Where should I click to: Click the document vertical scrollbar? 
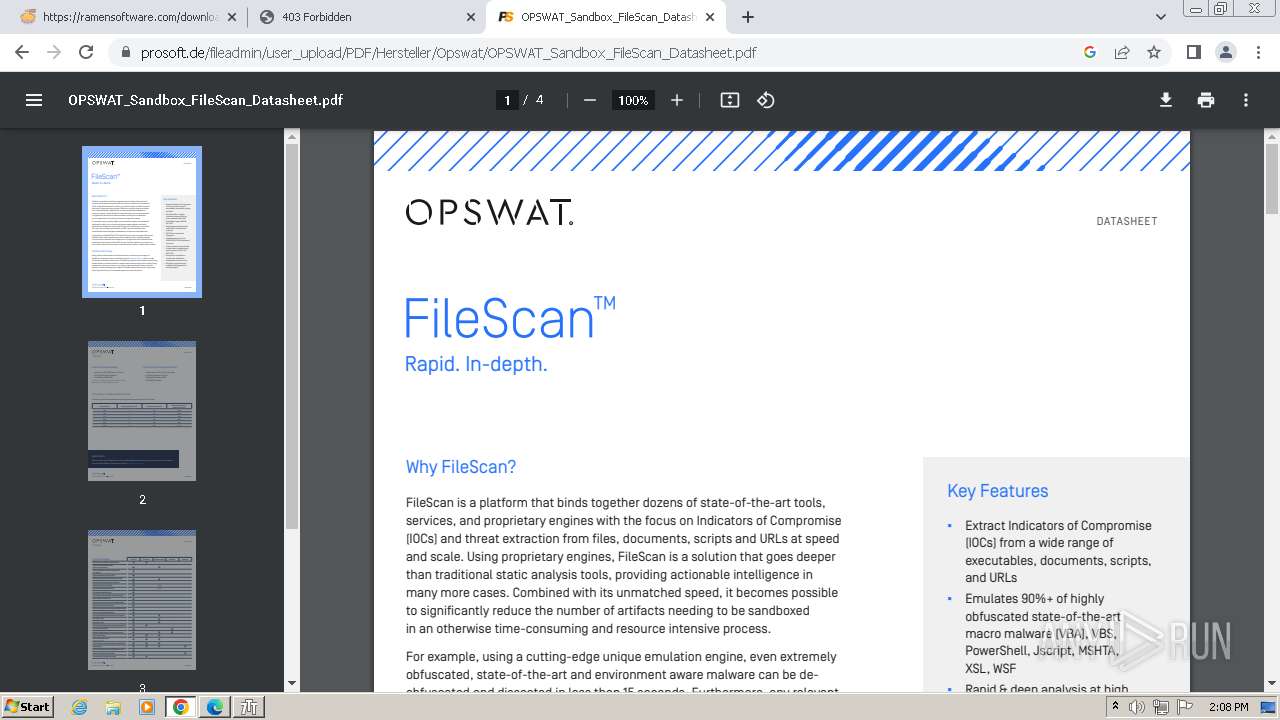(x=1272, y=178)
